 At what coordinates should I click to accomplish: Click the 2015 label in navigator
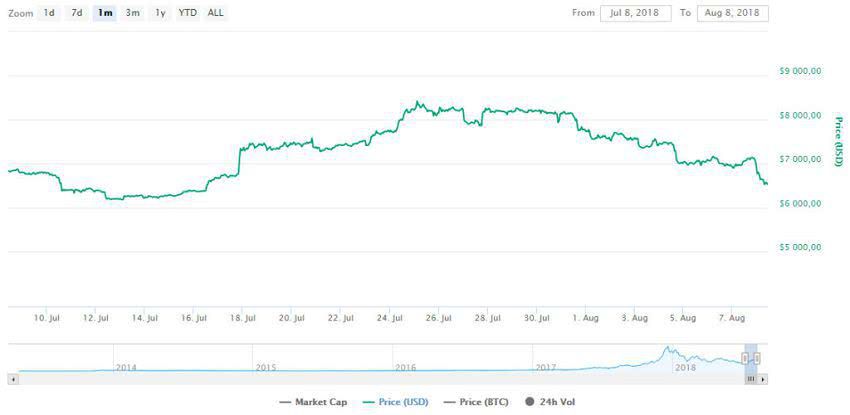click(266, 367)
